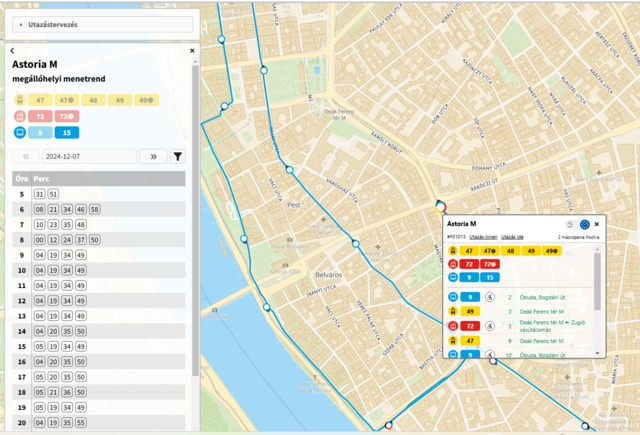Image resolution: width=640 pixels, height=435 pixels.
Task: Open tram 47 departure in 9 minutes
Action: pos(520,341)
